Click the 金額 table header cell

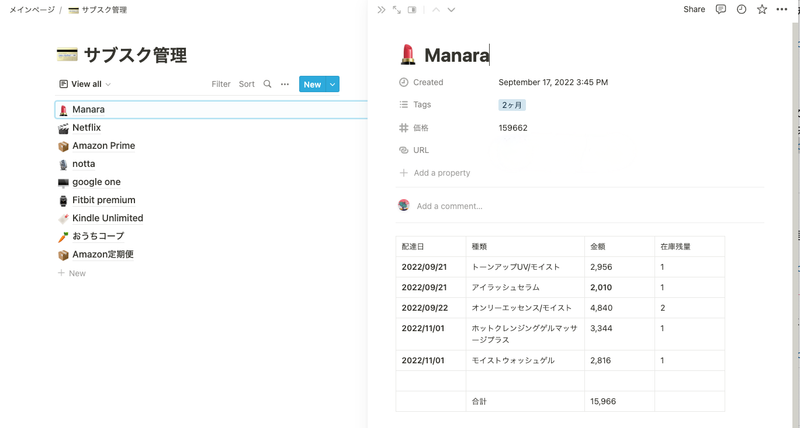[x=619, y=246]
